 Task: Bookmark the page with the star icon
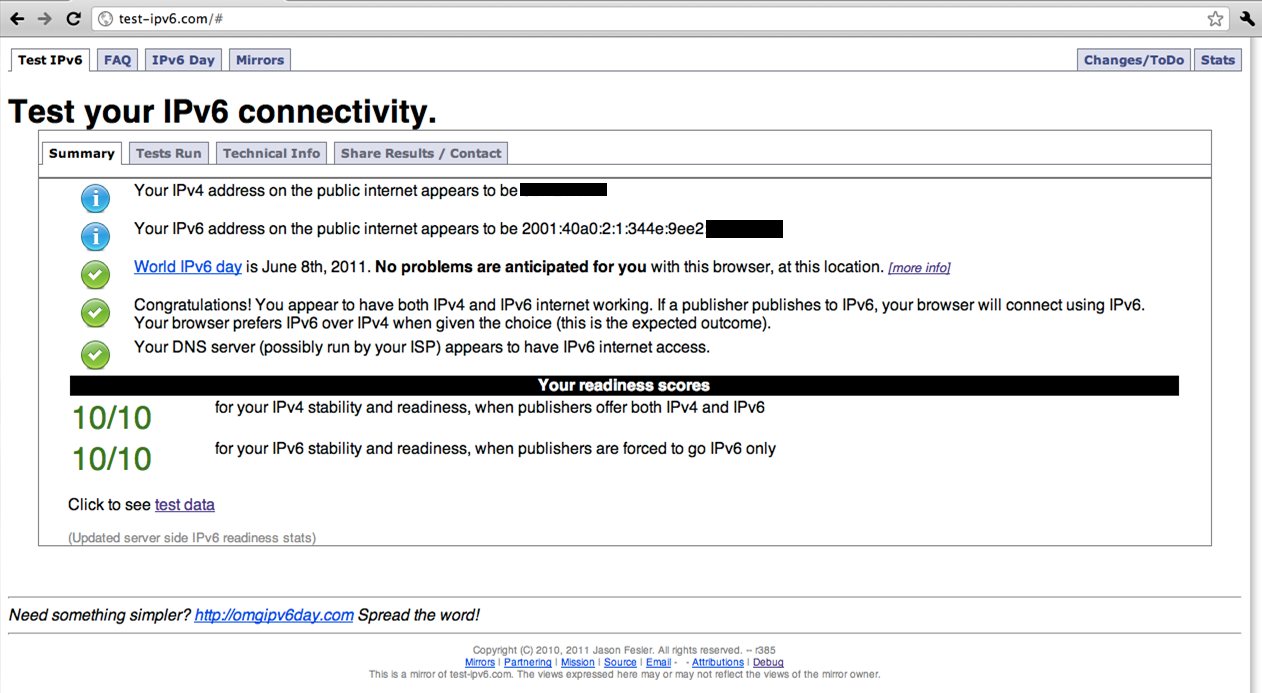(x=1215, y=18)
